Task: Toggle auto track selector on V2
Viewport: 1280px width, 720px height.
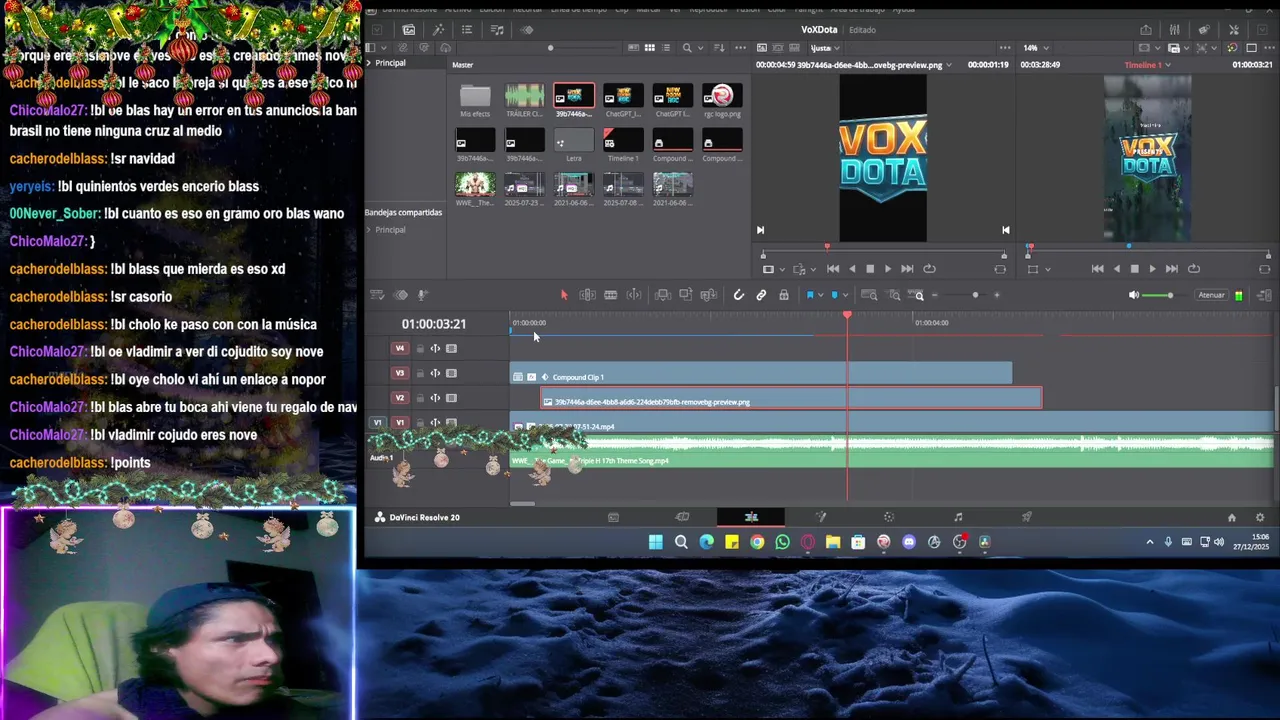Action: click(435, 398)
